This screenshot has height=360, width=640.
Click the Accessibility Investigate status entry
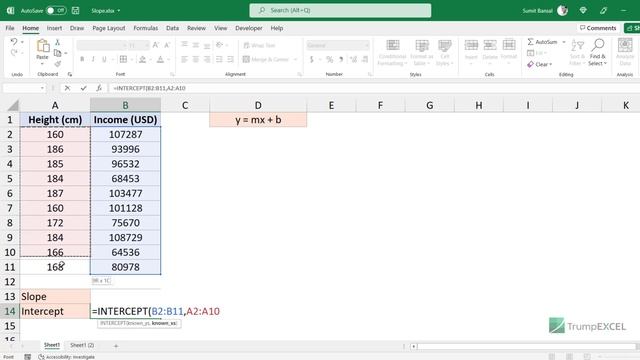tap(66, 357)
